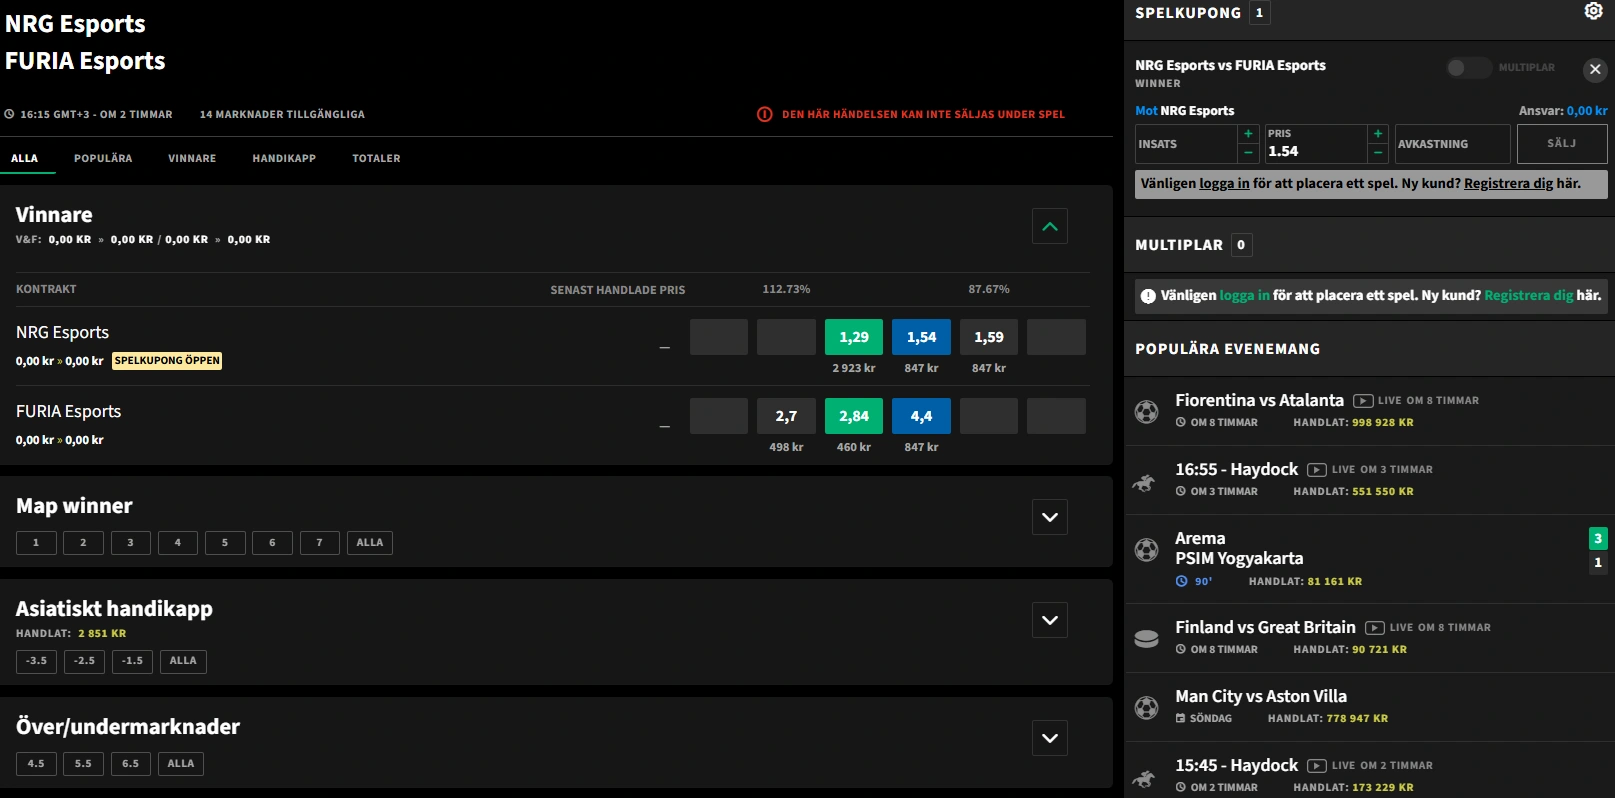Select Asian handicap -3.5 filter
Image resolution: width=1615 pixels, height=798 pixels.
pyautogui.click(x=36, y=661)
